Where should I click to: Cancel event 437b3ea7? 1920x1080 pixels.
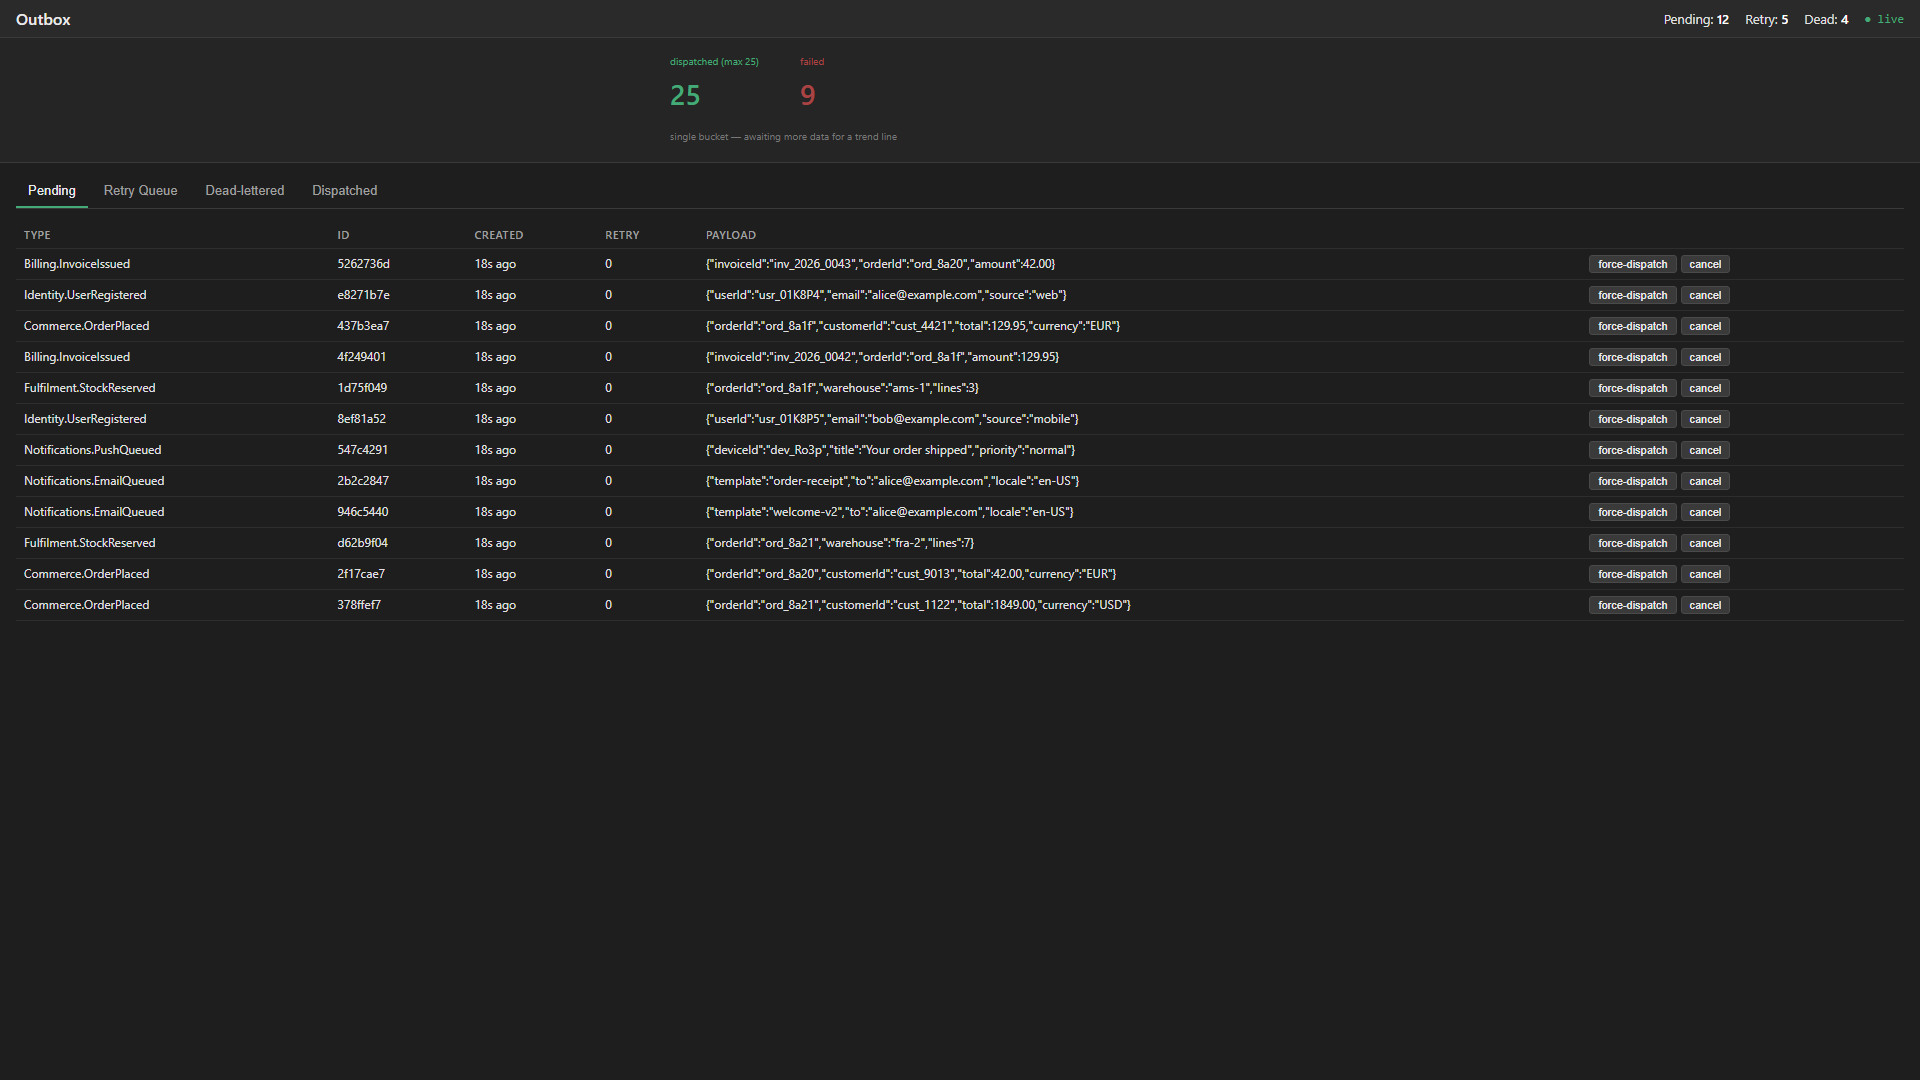click(x=1705, y=326)
